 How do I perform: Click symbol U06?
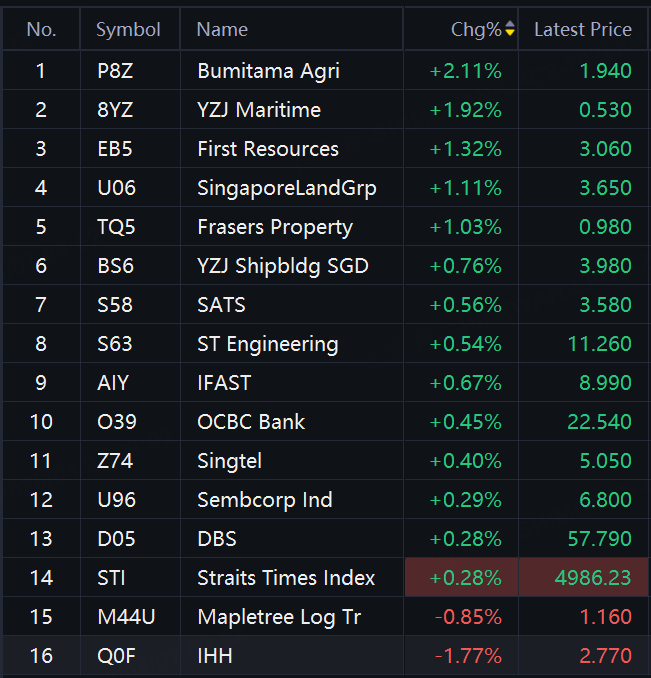[116, 188]
